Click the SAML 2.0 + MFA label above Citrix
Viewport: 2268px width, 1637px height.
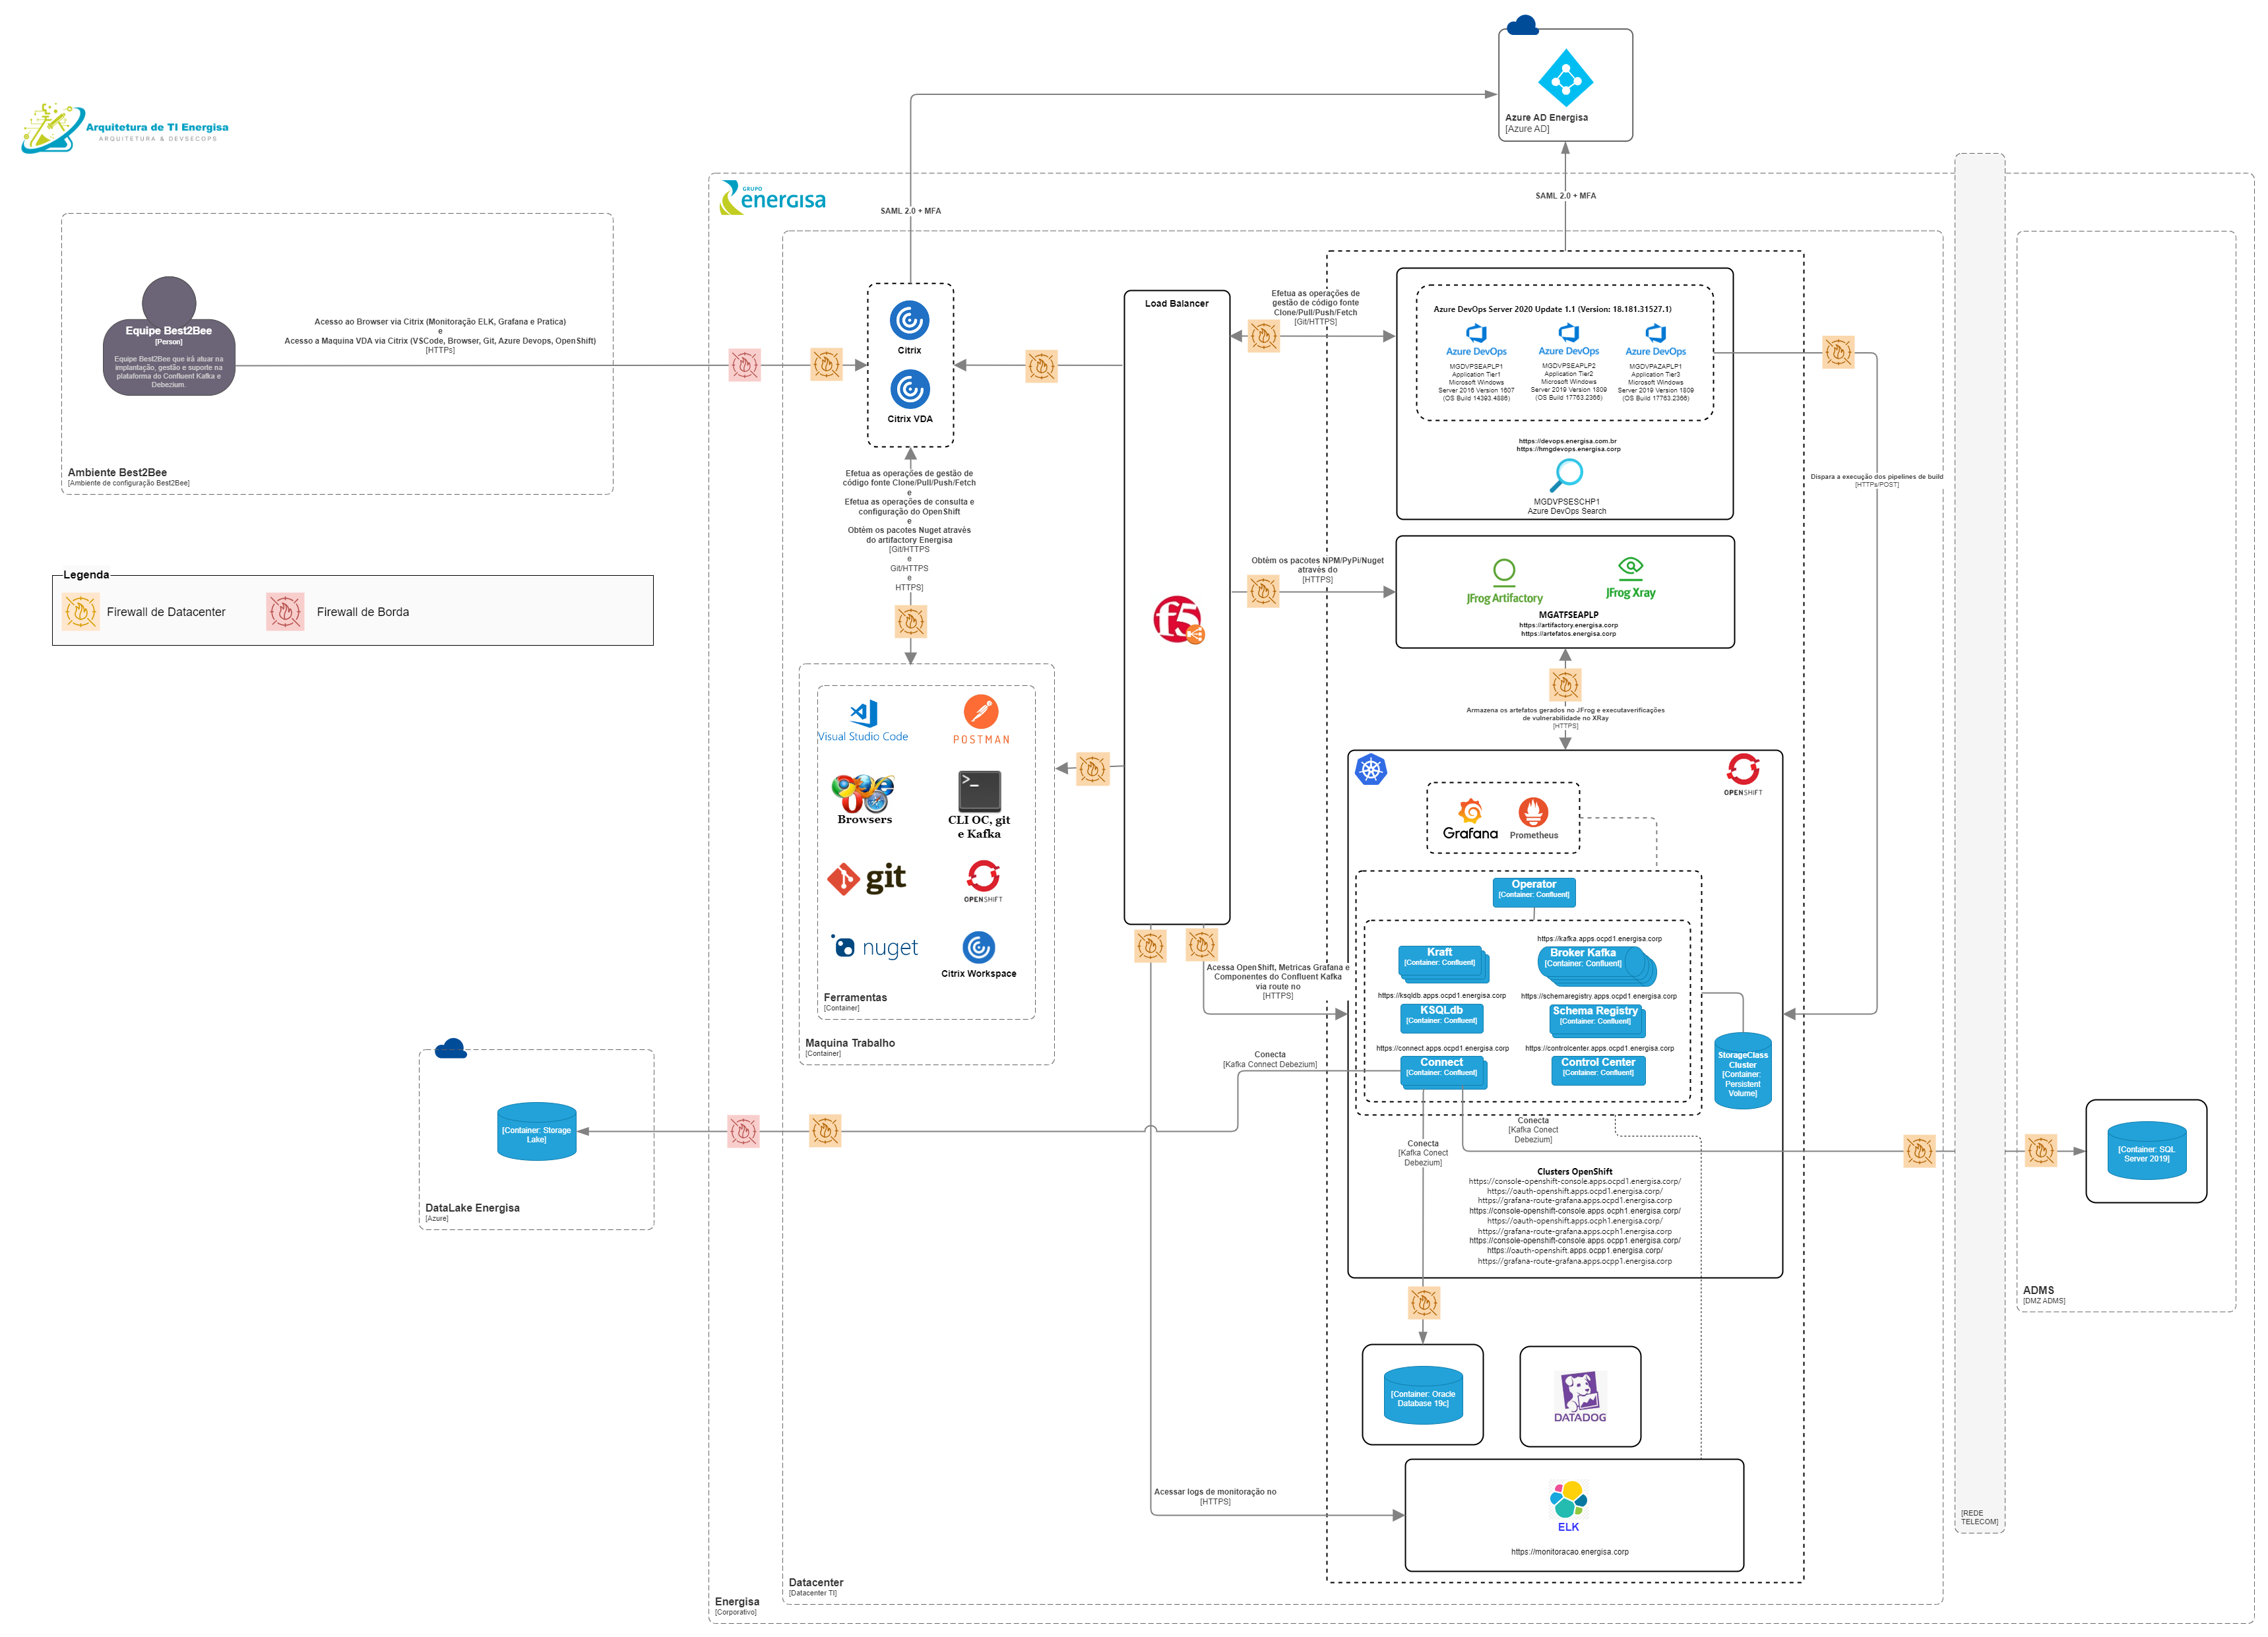pos(910,211)
